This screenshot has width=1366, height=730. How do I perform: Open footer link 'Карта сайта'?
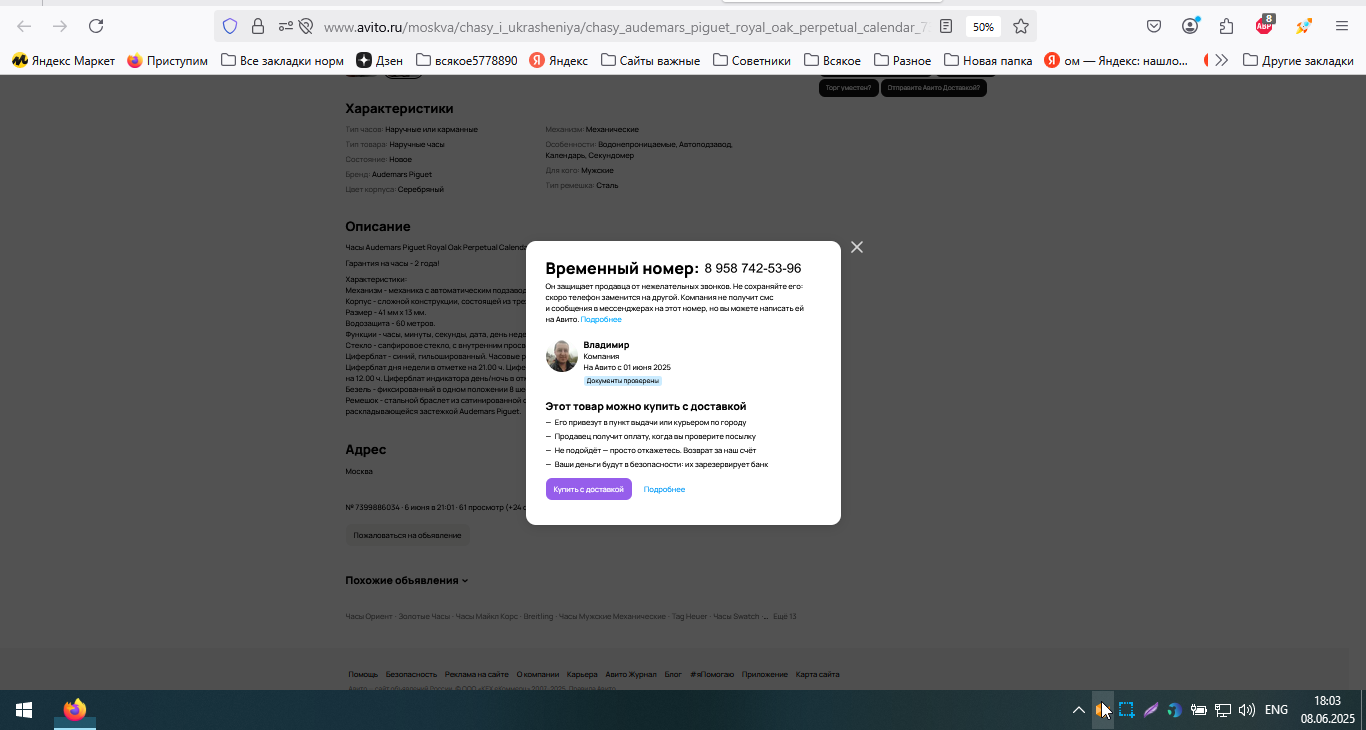tap(818, 674)
